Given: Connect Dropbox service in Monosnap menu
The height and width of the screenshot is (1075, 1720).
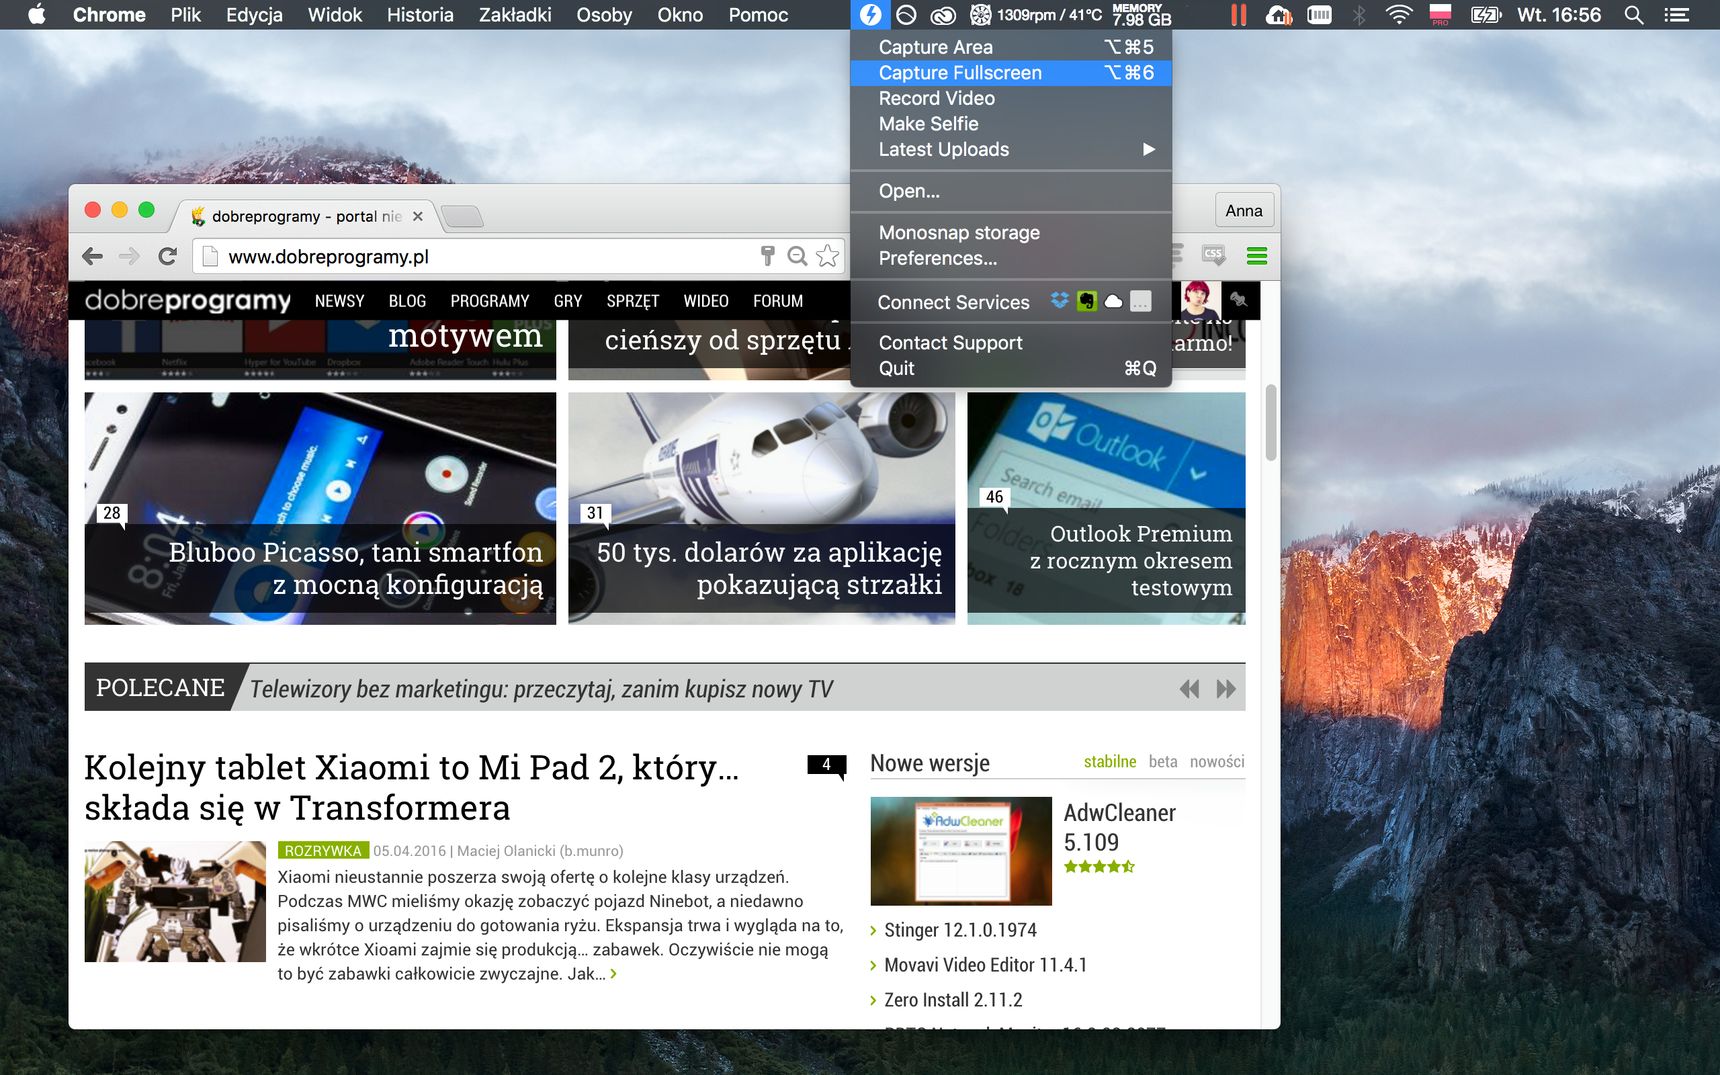Looking at the screenshot, I should pyautogui.click(x=1060, y=300).
